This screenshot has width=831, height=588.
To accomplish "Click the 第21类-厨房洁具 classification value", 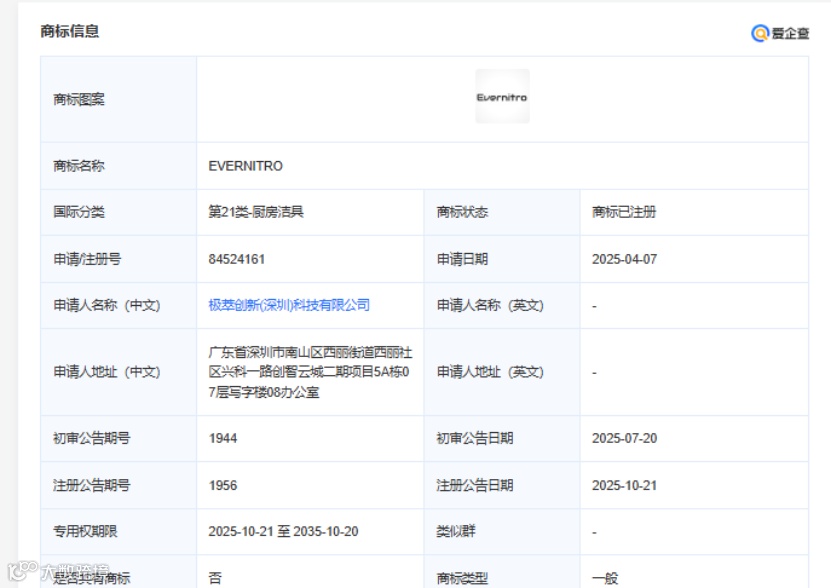I will point(255,212).
